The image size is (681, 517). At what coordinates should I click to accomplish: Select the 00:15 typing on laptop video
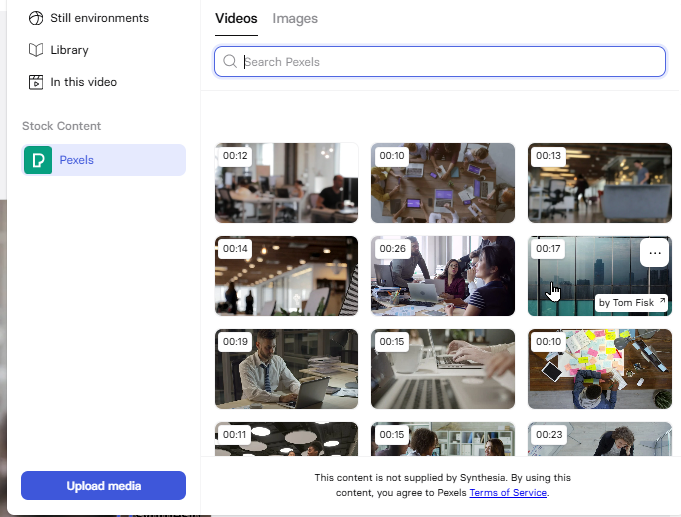point(443,370)
